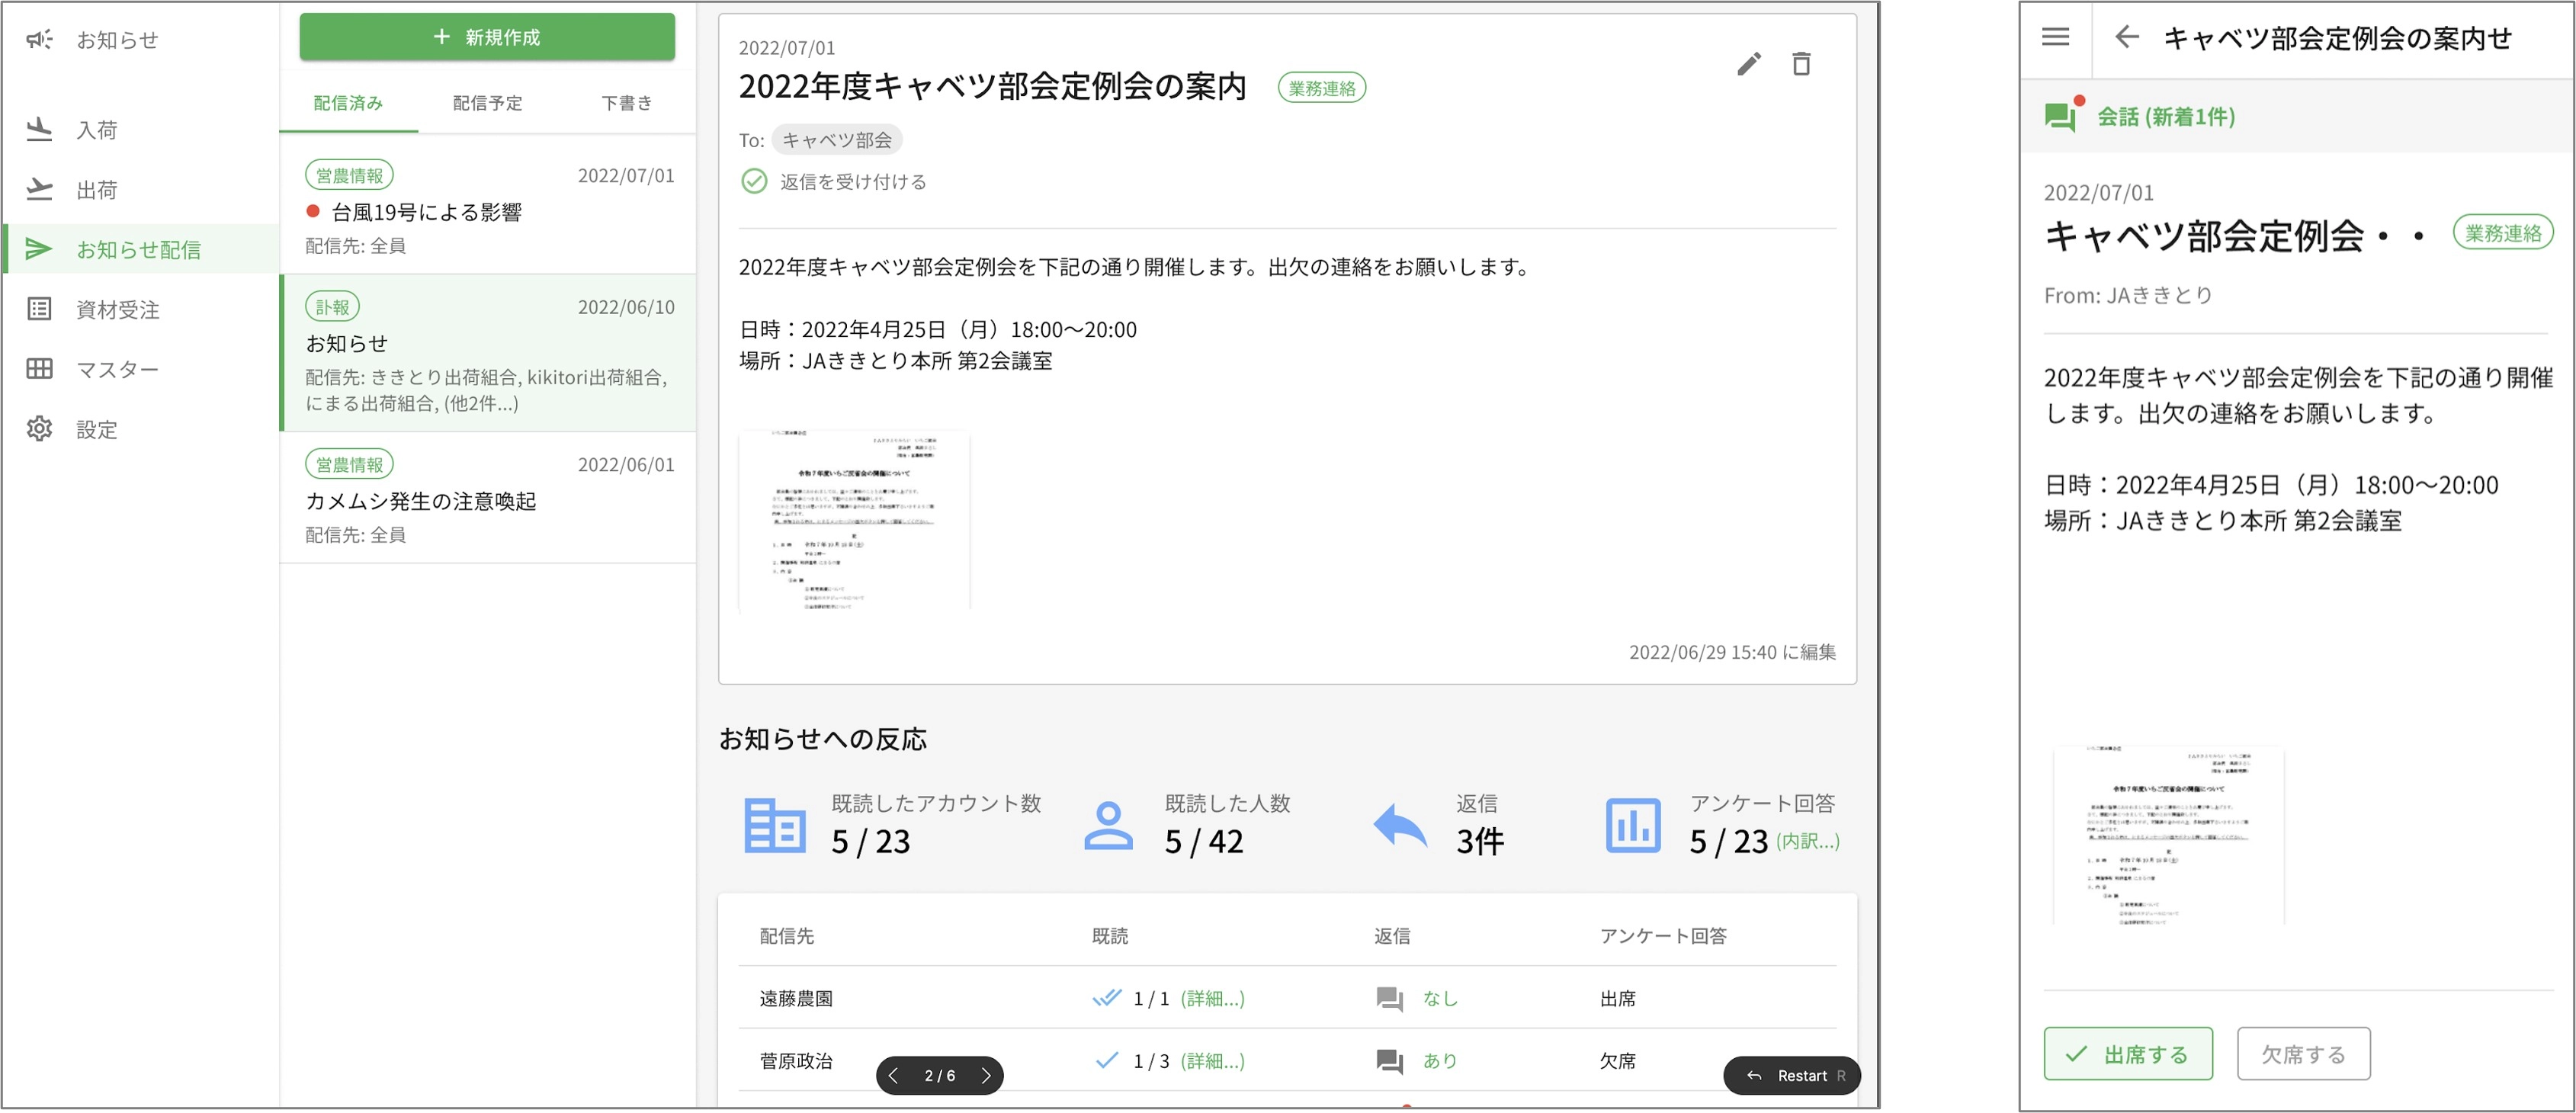The height and width of the screenshot is (1113, 2576).
Task: Click the person icon for 既読した人数
Action: point(1108,825)
